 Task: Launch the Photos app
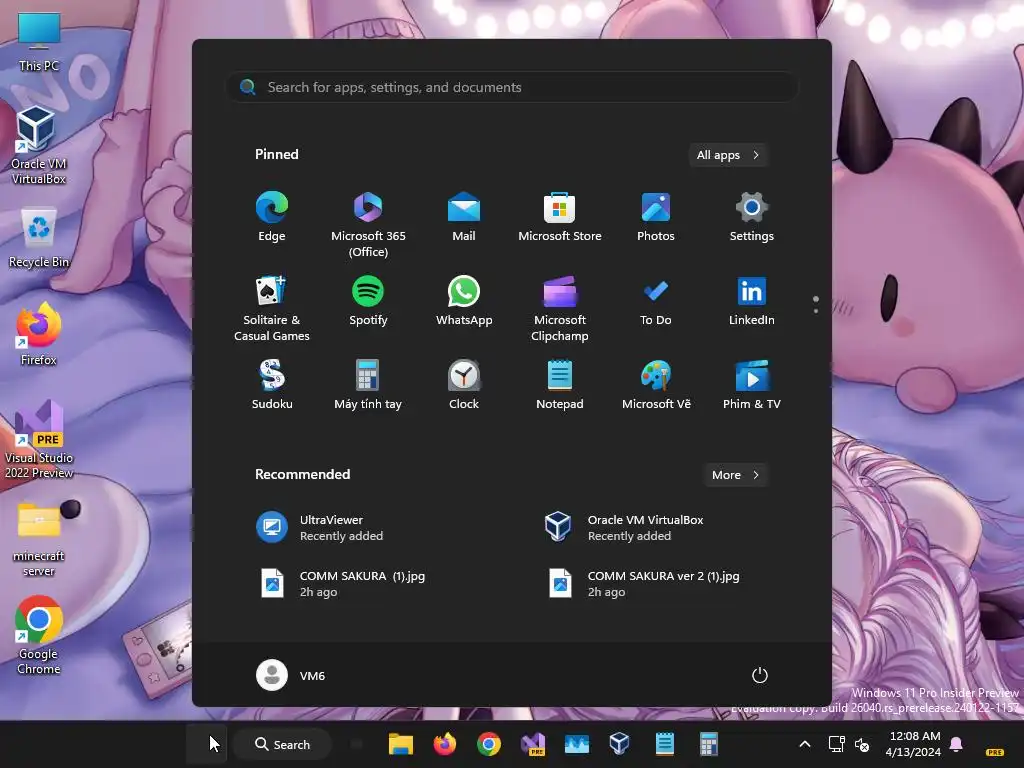pyautogui.click(x=656, y=217)
